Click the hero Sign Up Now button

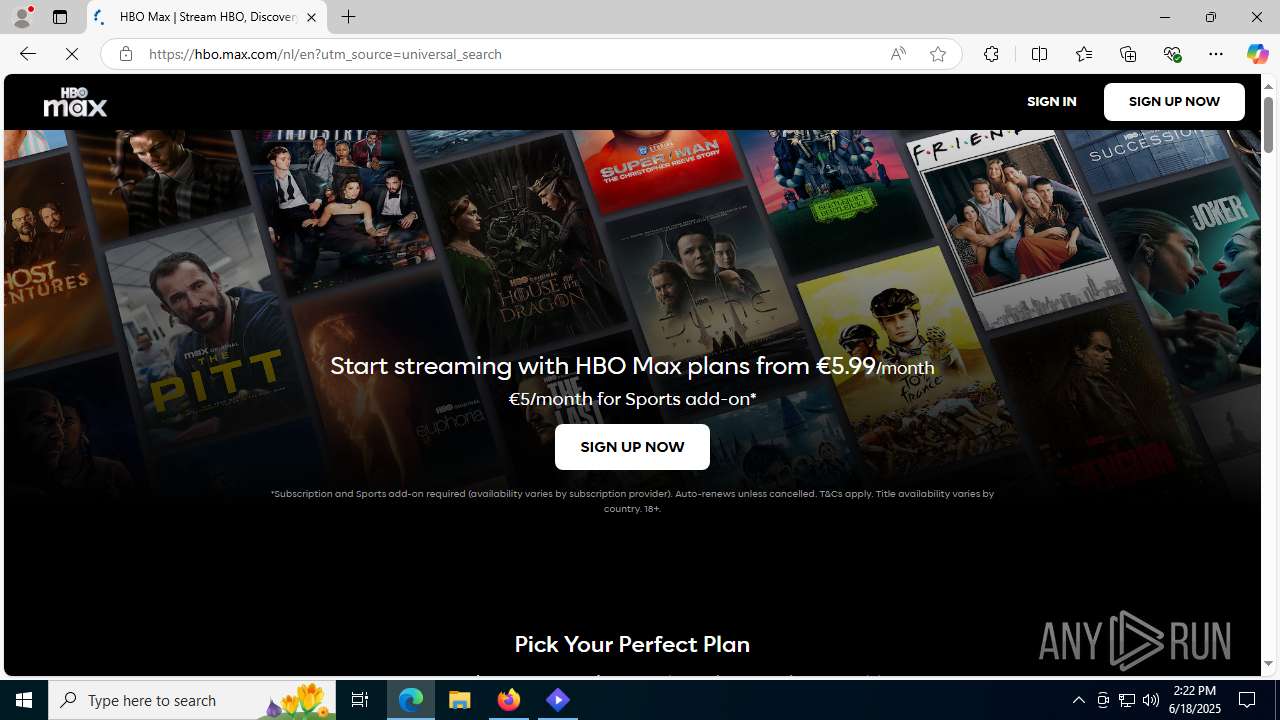click(x=632, y=447)
